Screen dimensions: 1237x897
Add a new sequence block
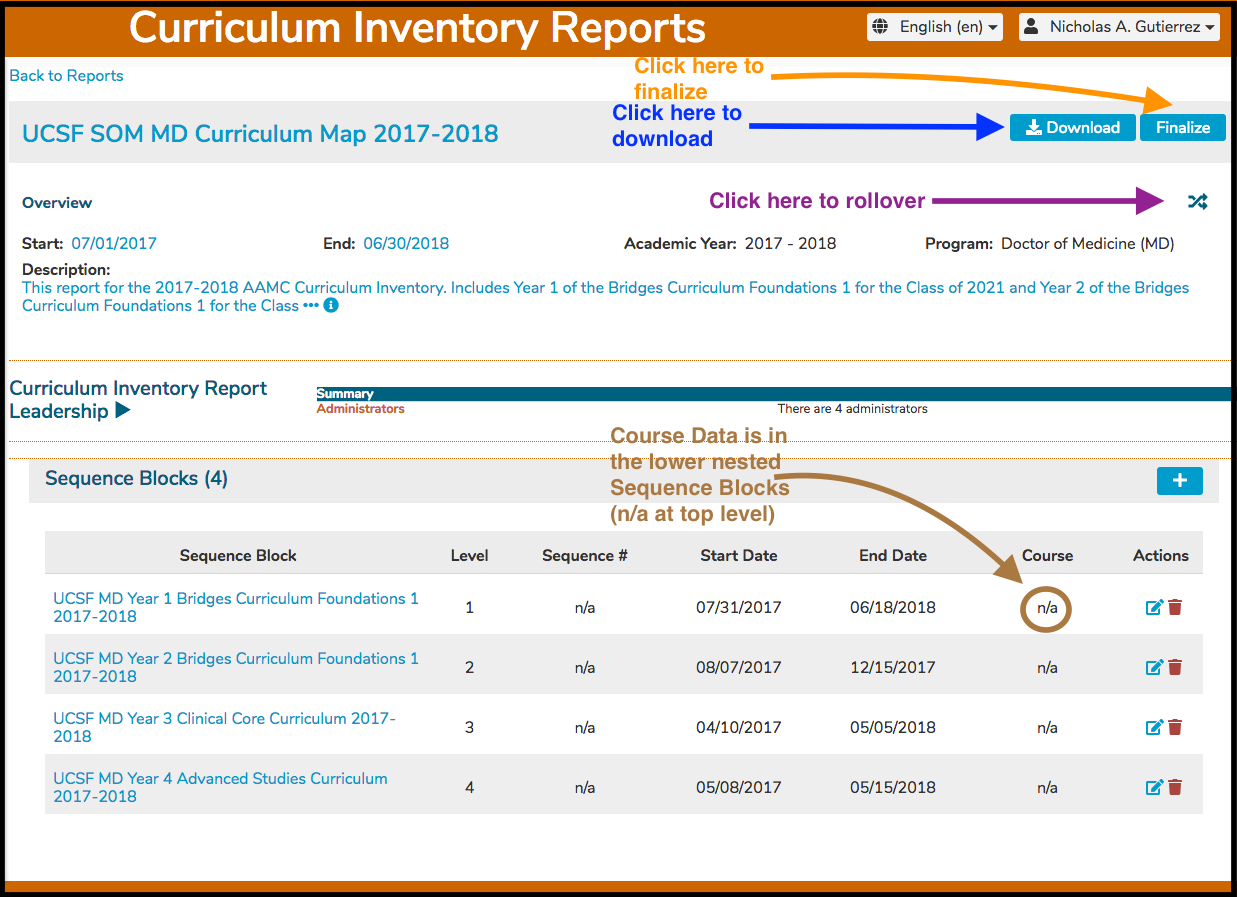[1180, 480]
